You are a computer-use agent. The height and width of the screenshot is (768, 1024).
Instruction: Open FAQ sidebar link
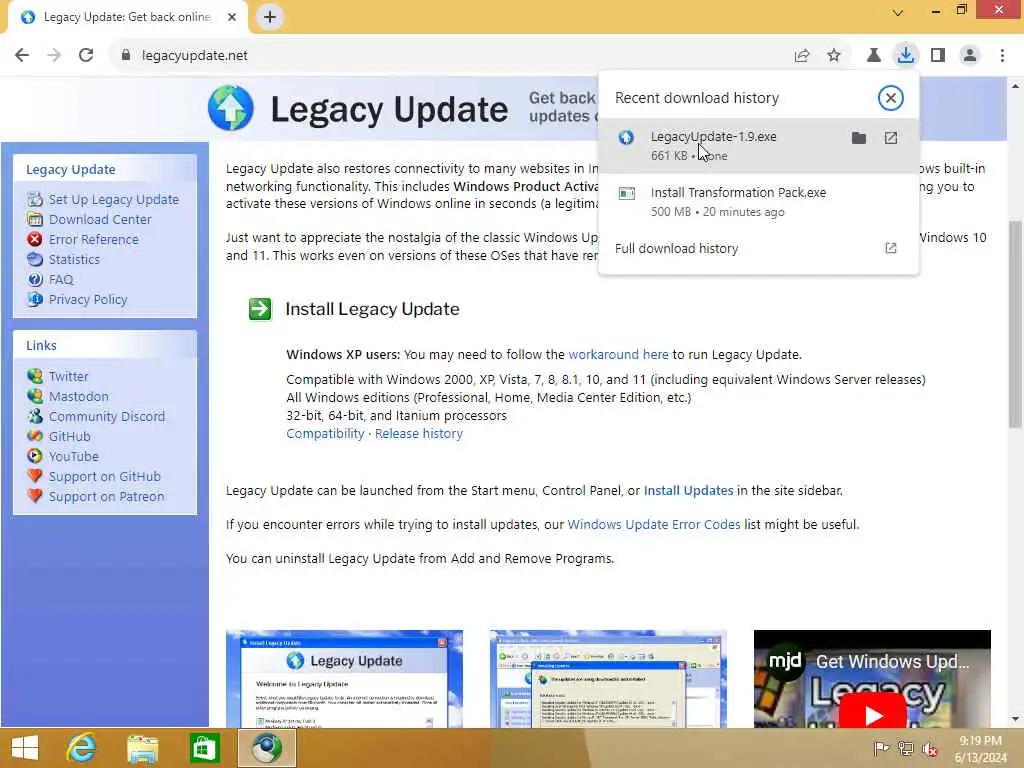pyautogui.click(x=61, y=280)
